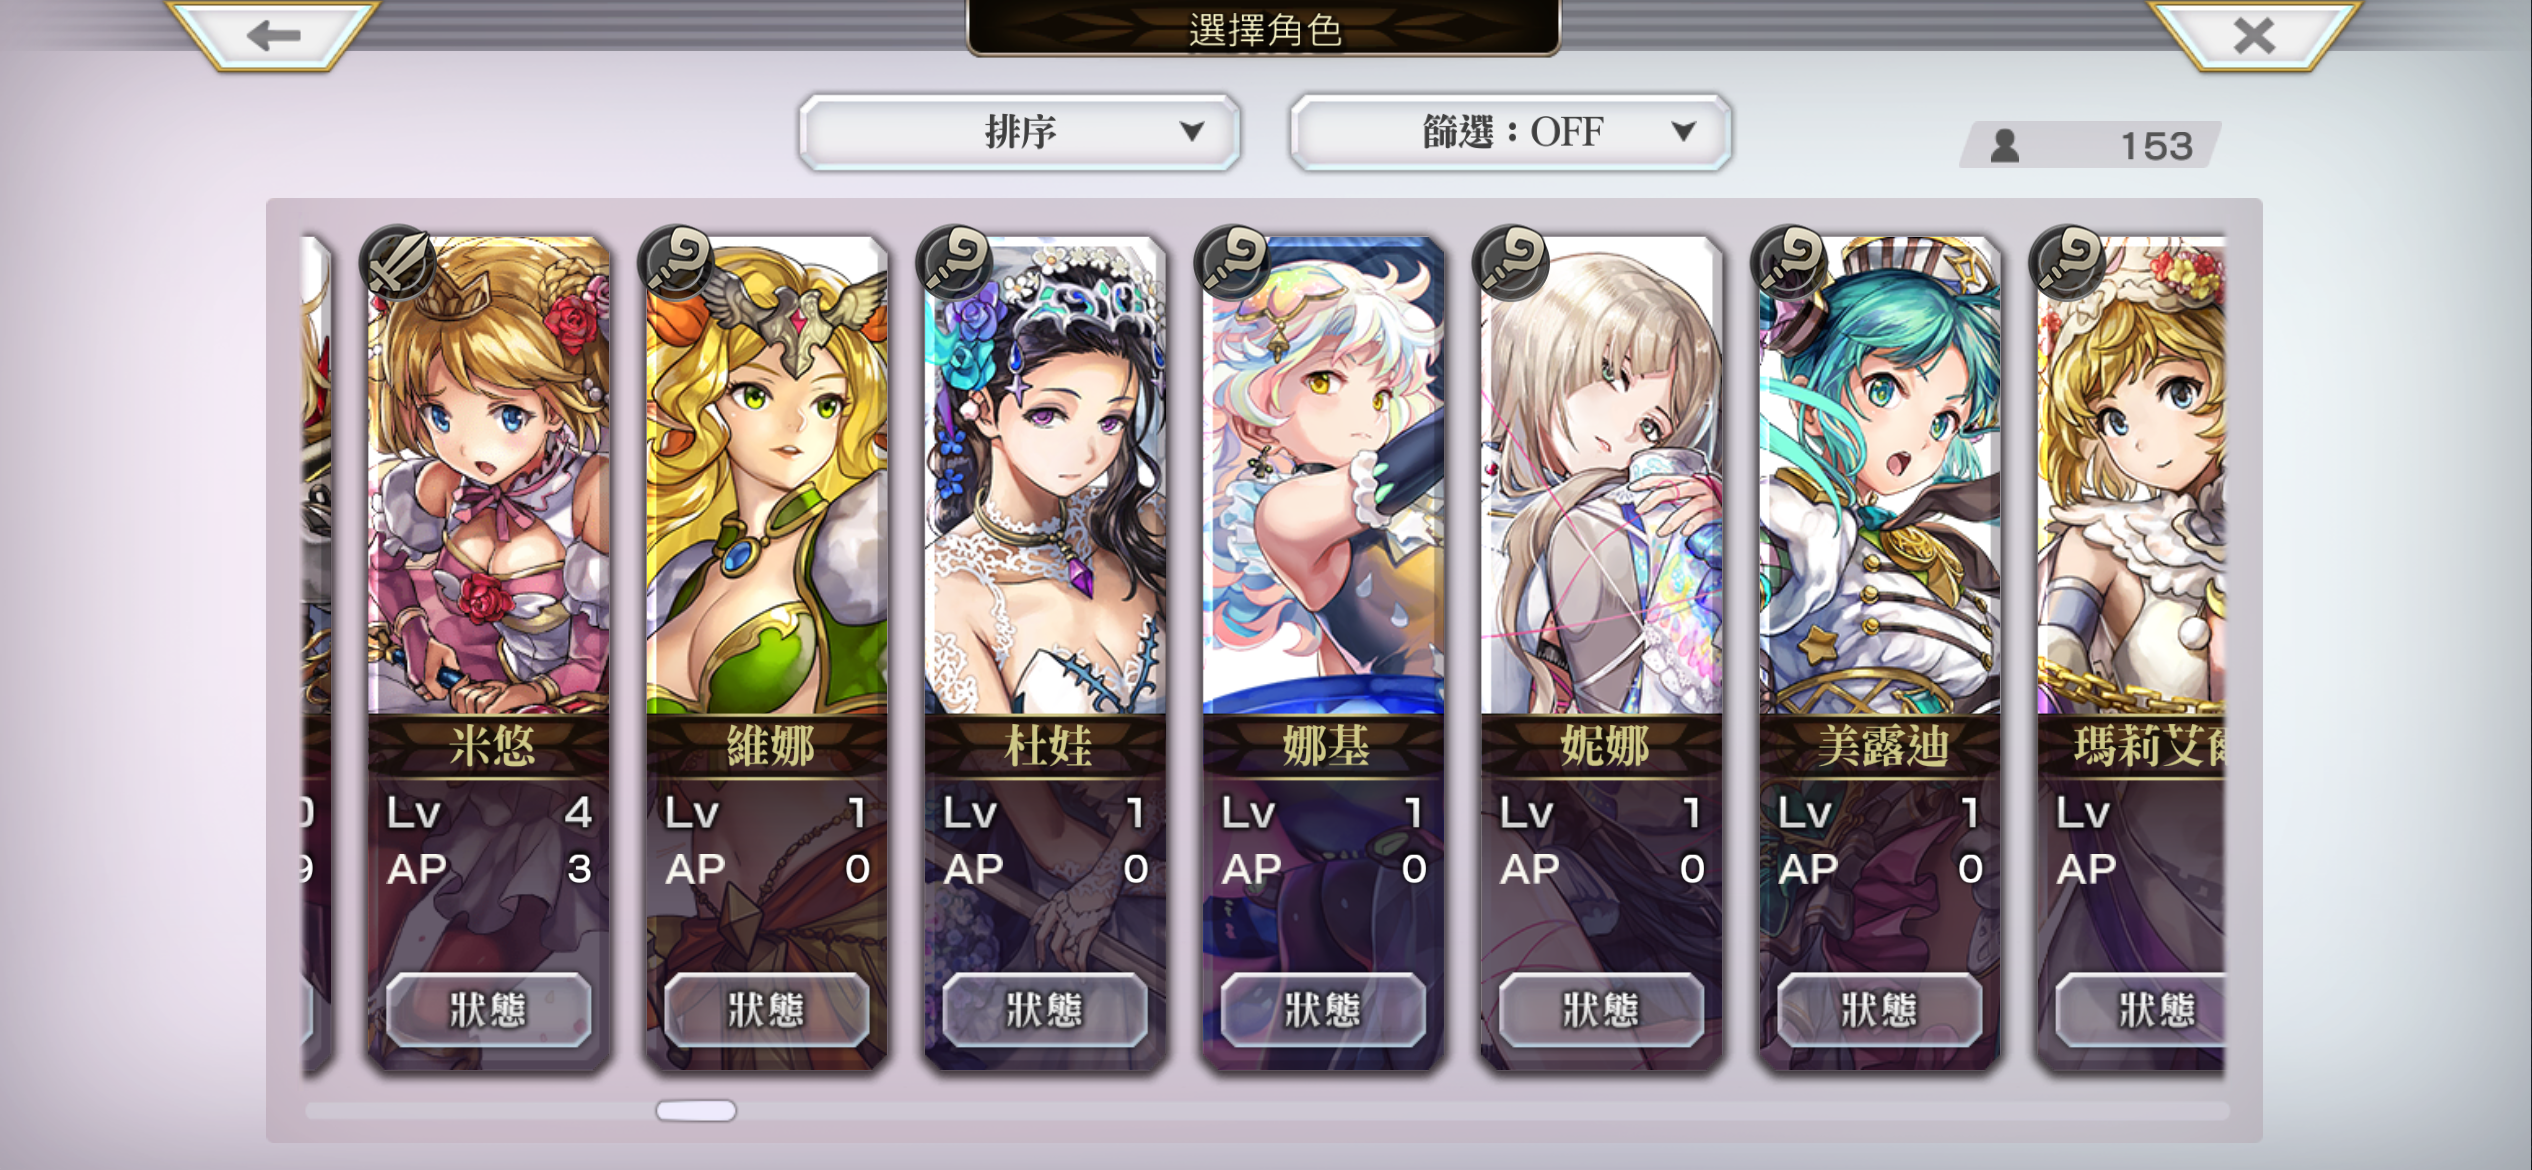2532x1170 pixels.
Task: Open 狀態 status for 米悠
Action: point(488,1010)
